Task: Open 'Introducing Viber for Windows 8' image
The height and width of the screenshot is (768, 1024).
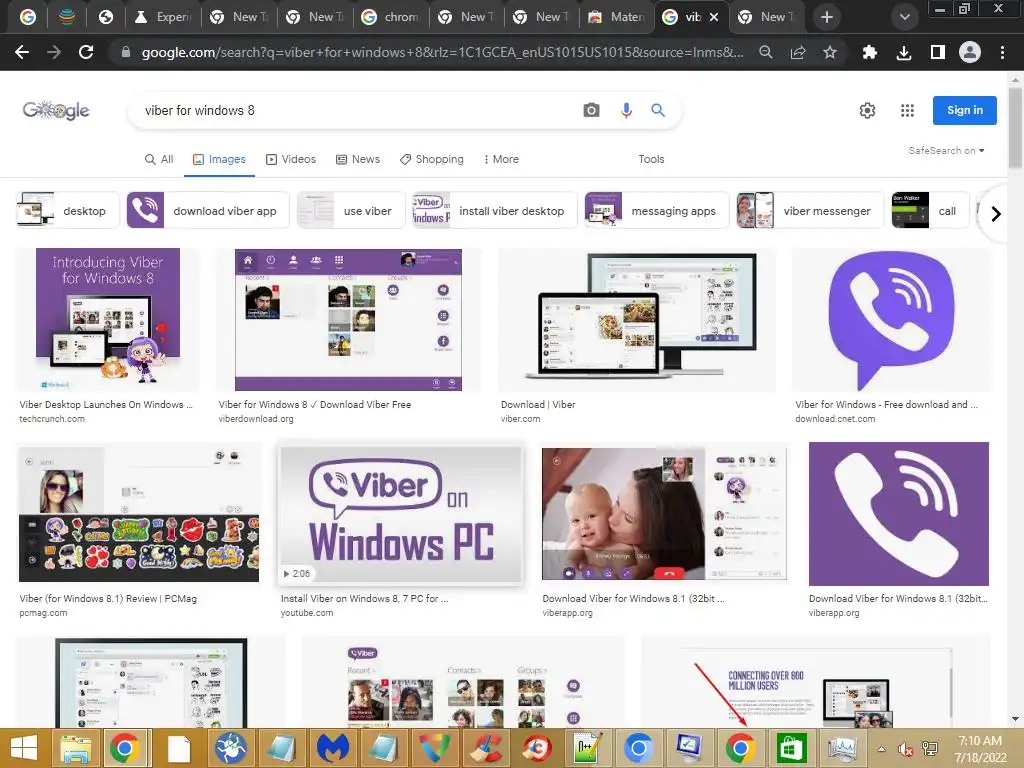Action: (x=108, y=319)
